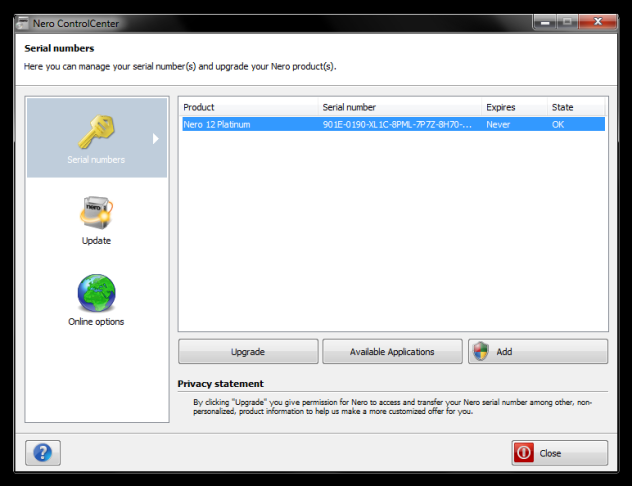Click the Nero ControlCenter title bar icon
This screenshot has width=632, height=486.
[23, 23]
